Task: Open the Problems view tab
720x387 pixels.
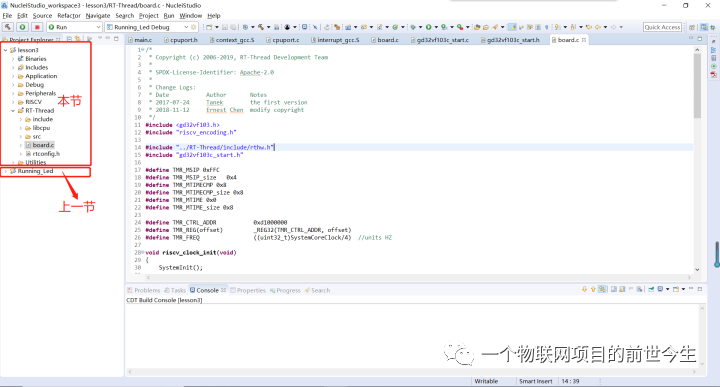Action: pos(144,290)
